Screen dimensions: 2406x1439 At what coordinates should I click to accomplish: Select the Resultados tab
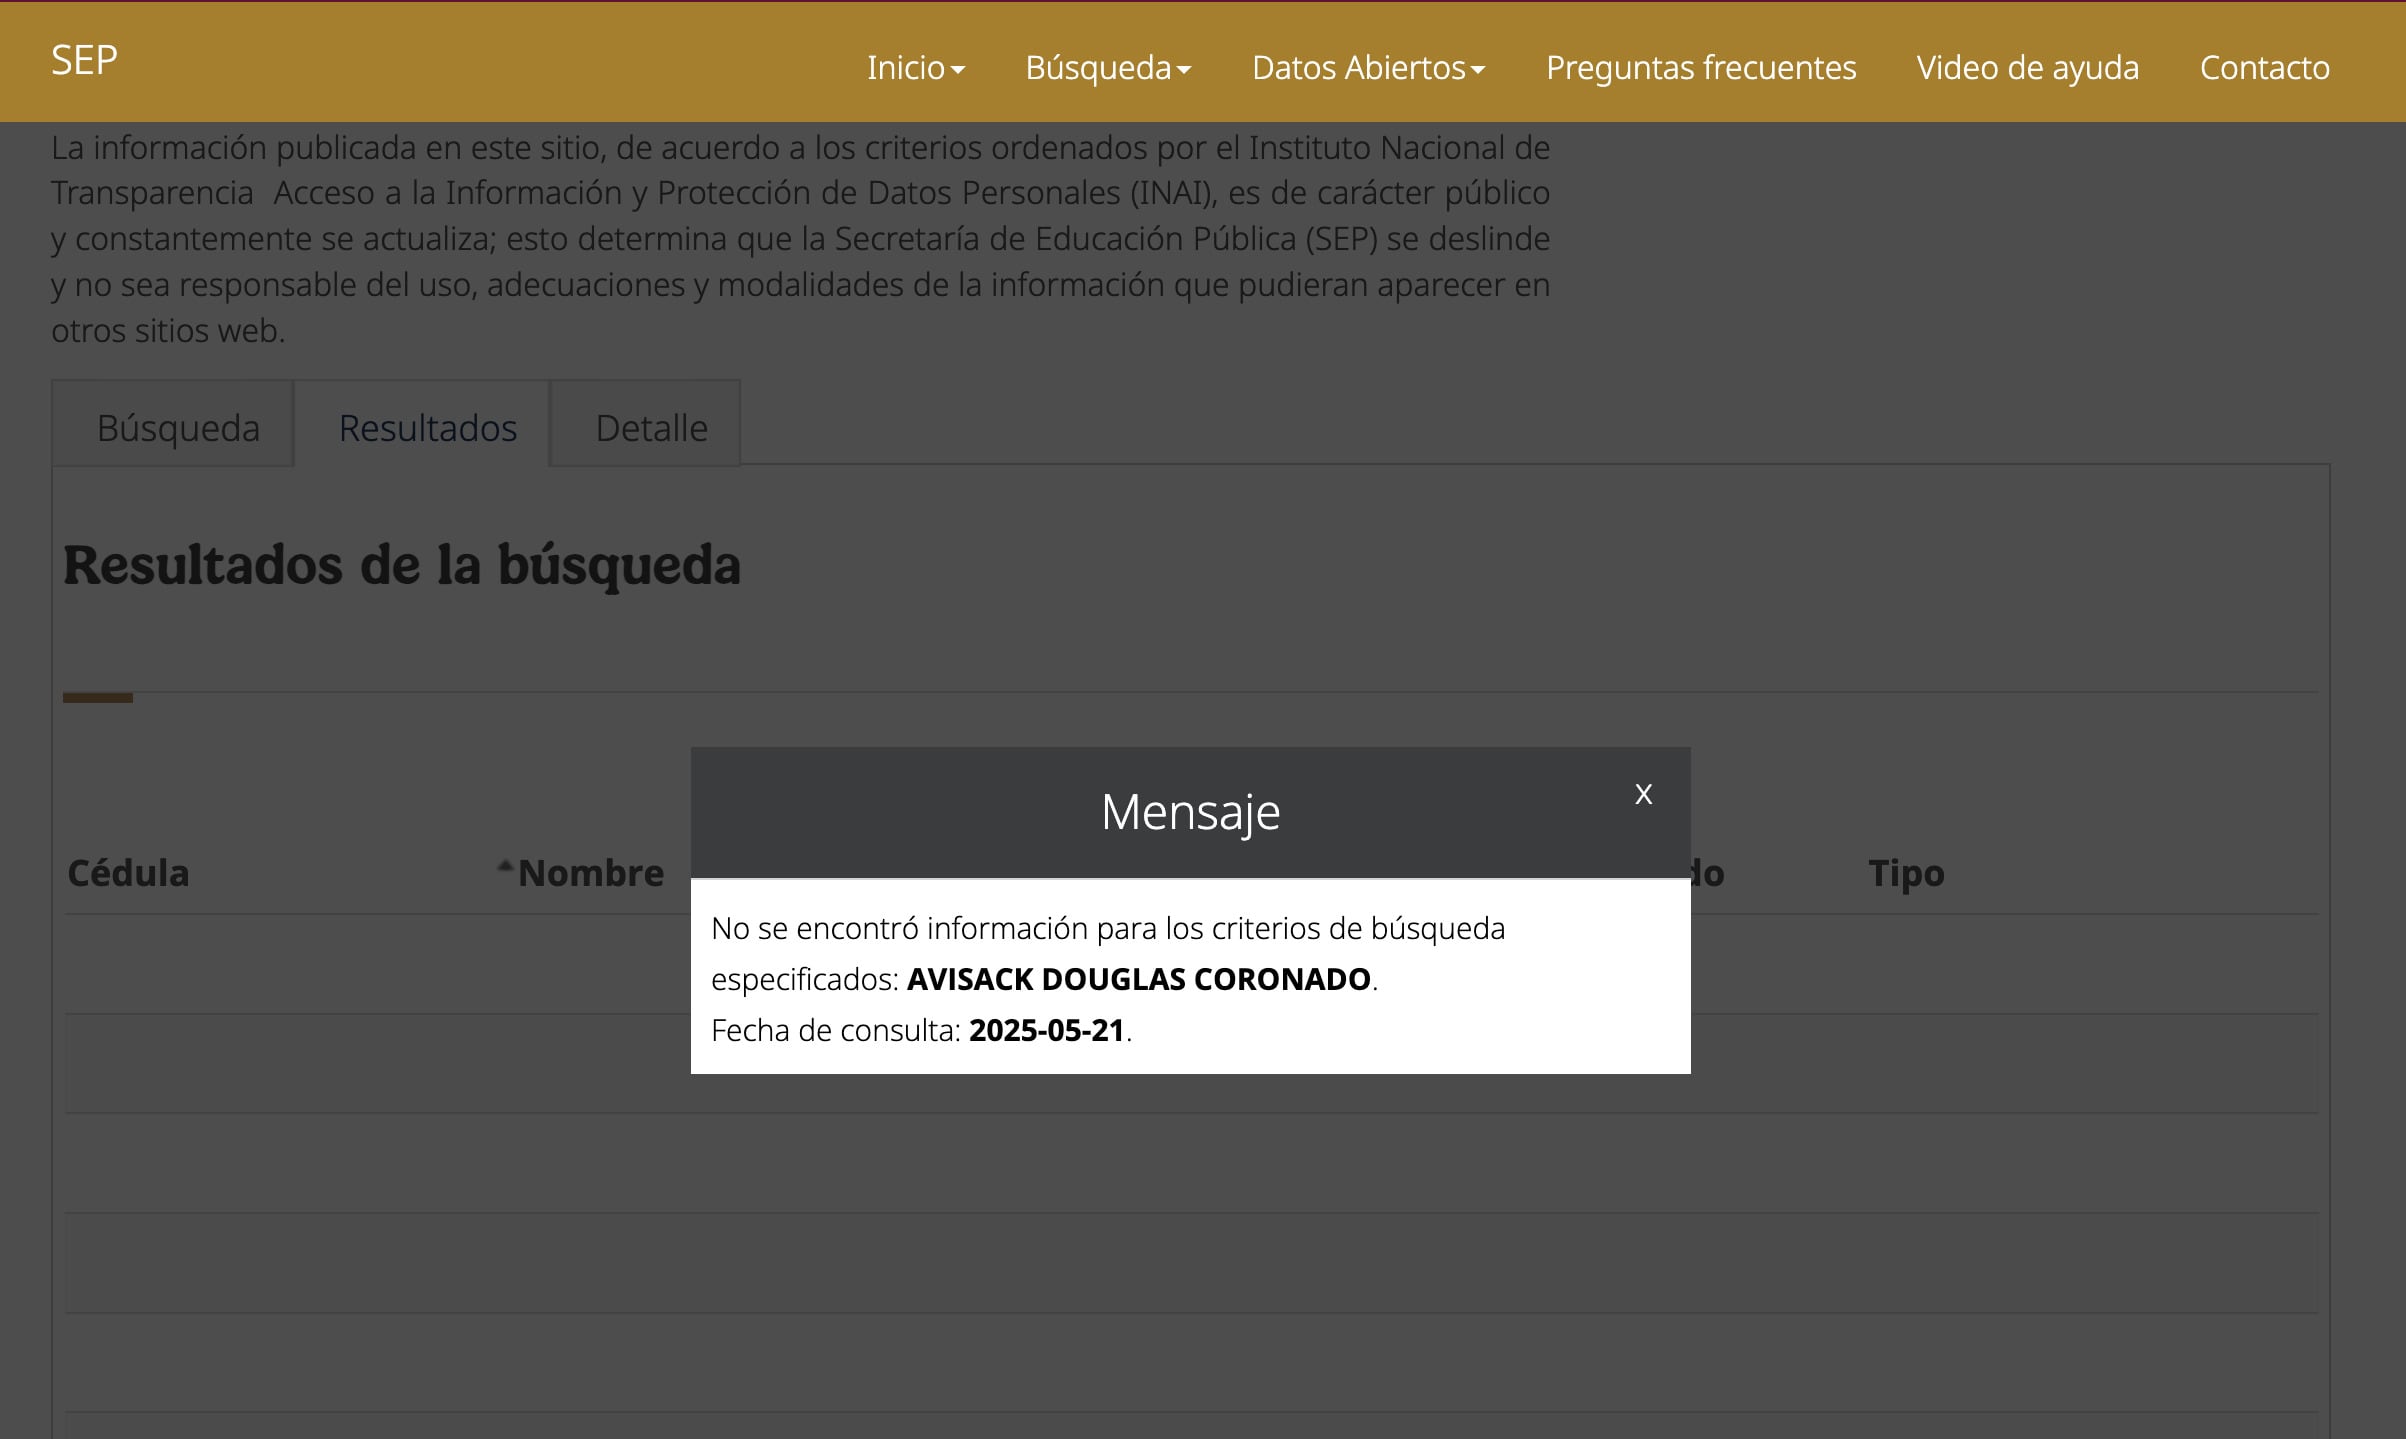427,428
